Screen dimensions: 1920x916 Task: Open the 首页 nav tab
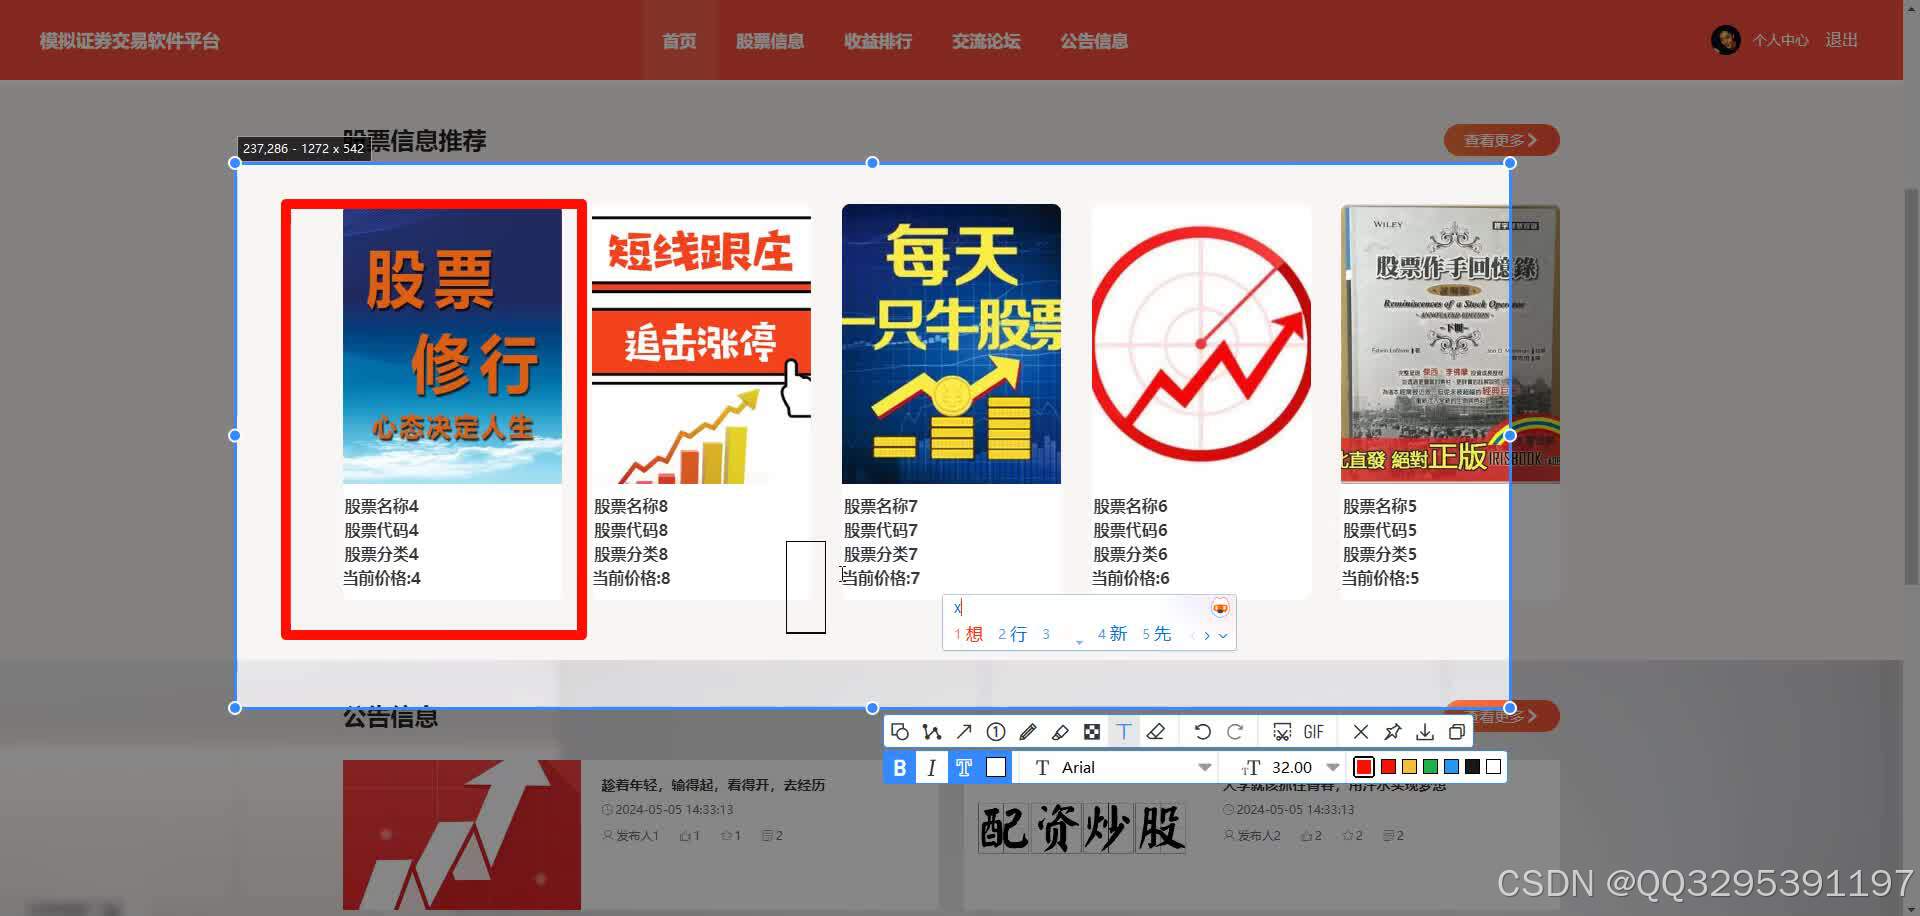point(679,41)
